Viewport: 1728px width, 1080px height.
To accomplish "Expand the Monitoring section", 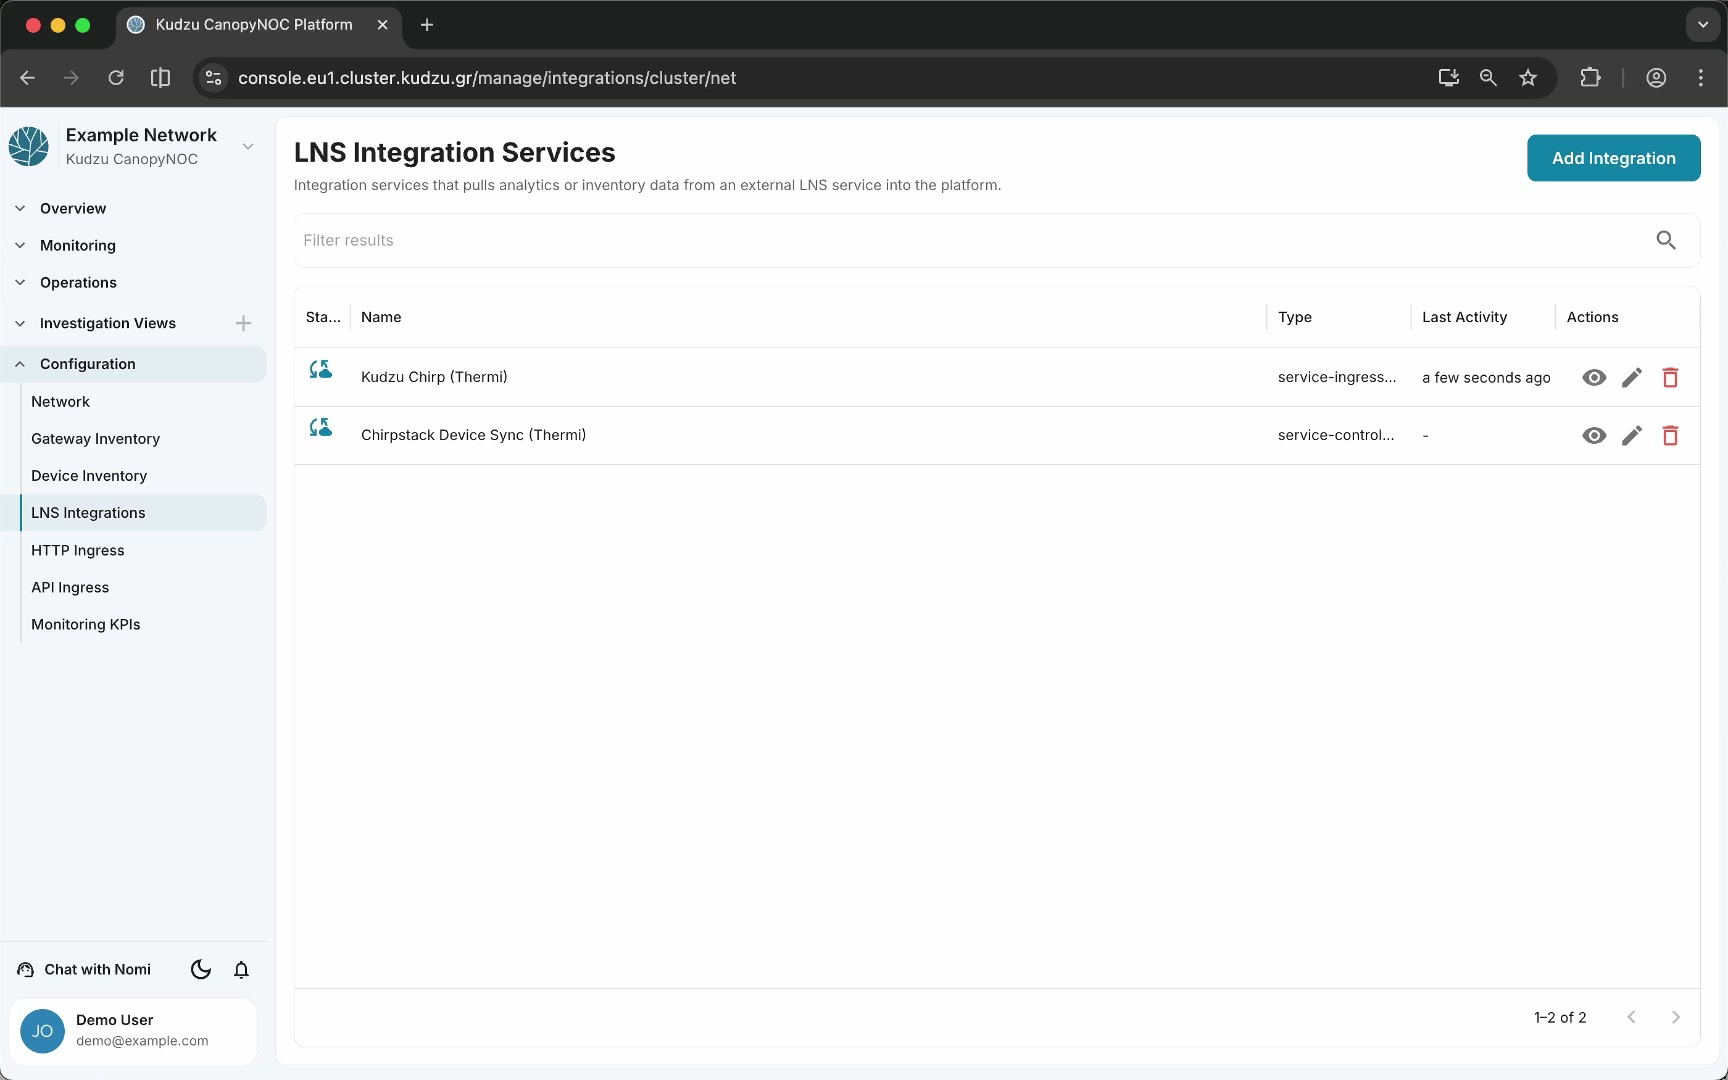I will (x=77, y=245).
